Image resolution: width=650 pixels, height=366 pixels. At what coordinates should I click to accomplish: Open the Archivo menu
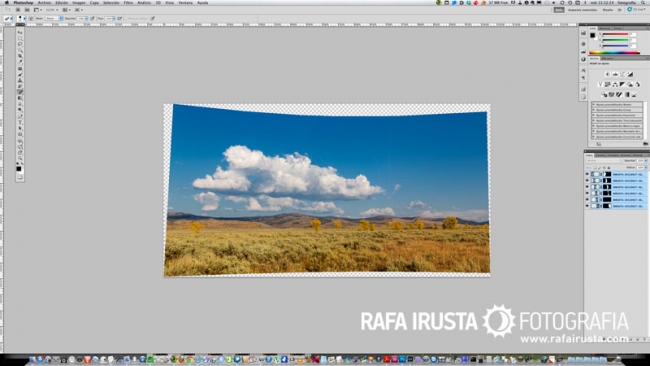click(44, 2)
